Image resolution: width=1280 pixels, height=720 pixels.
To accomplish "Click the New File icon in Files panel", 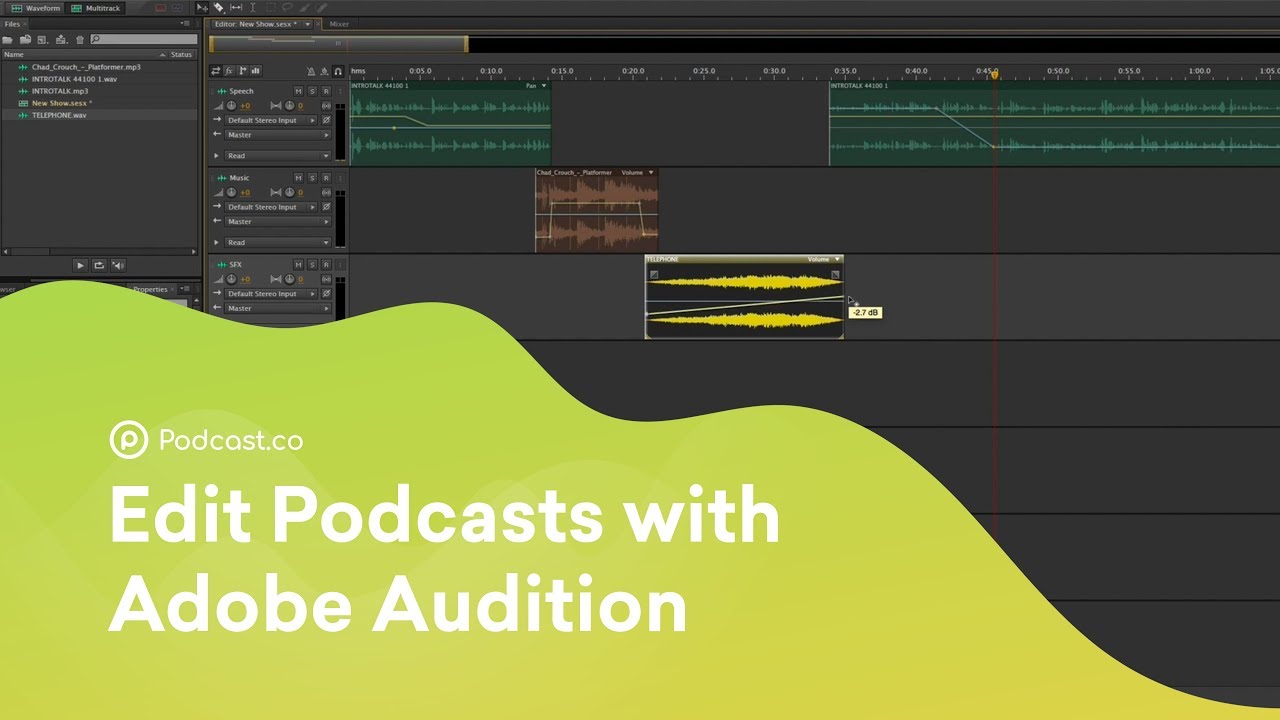I will pyautogui.click(x=43, y=39).
